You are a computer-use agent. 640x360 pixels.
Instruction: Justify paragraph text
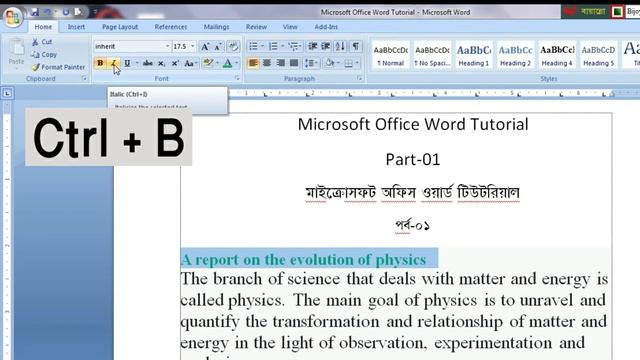[293, 63]
